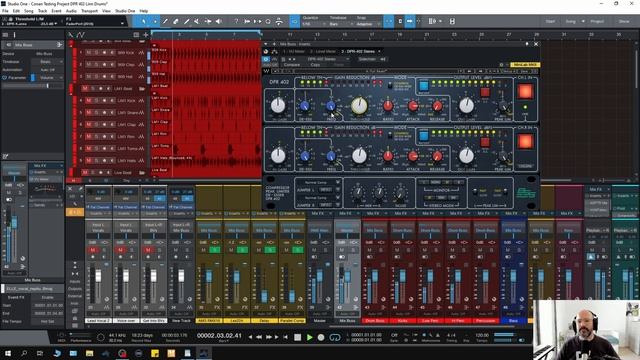Toggle the red square button near Output Level channel 1

(485, 92)
